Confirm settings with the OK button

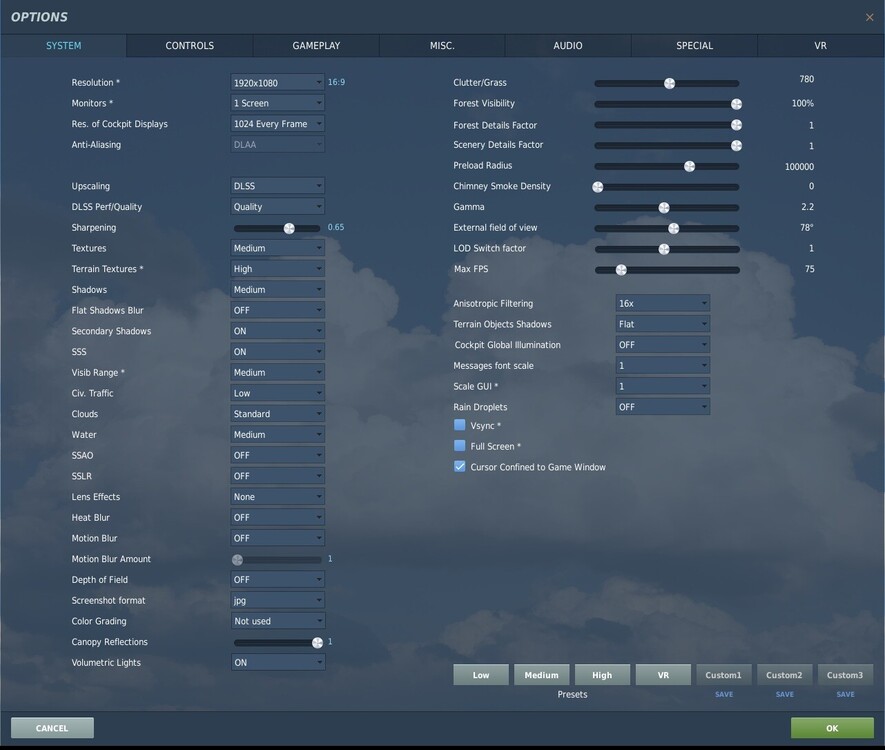[832, 727]
